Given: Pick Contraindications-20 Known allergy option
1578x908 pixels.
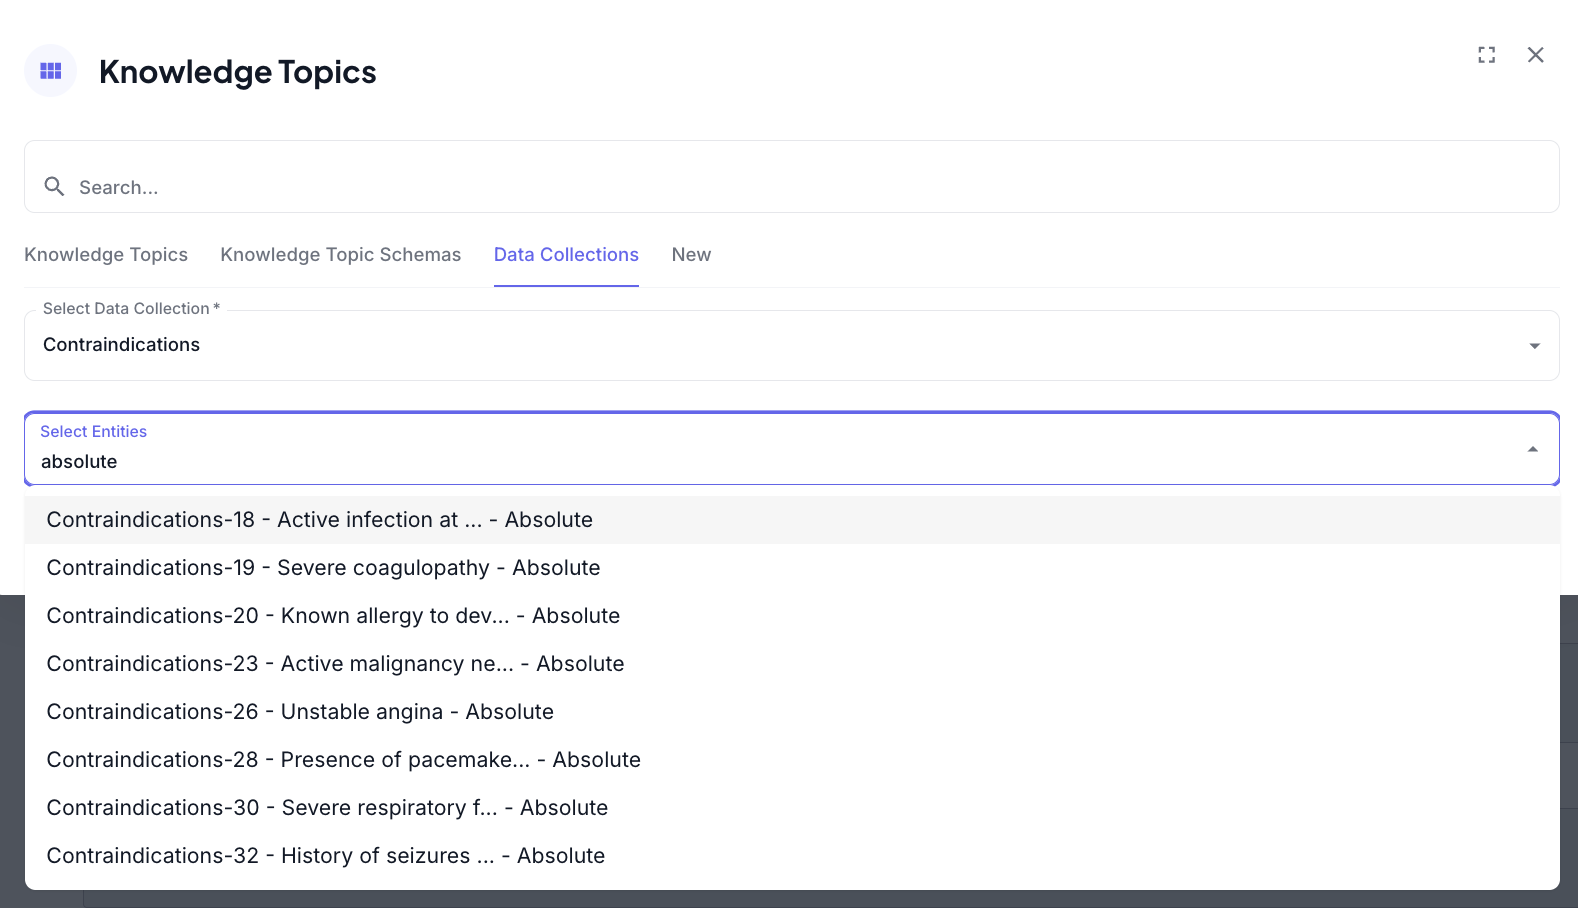Looking at the screenshot, I should [333, 616].
